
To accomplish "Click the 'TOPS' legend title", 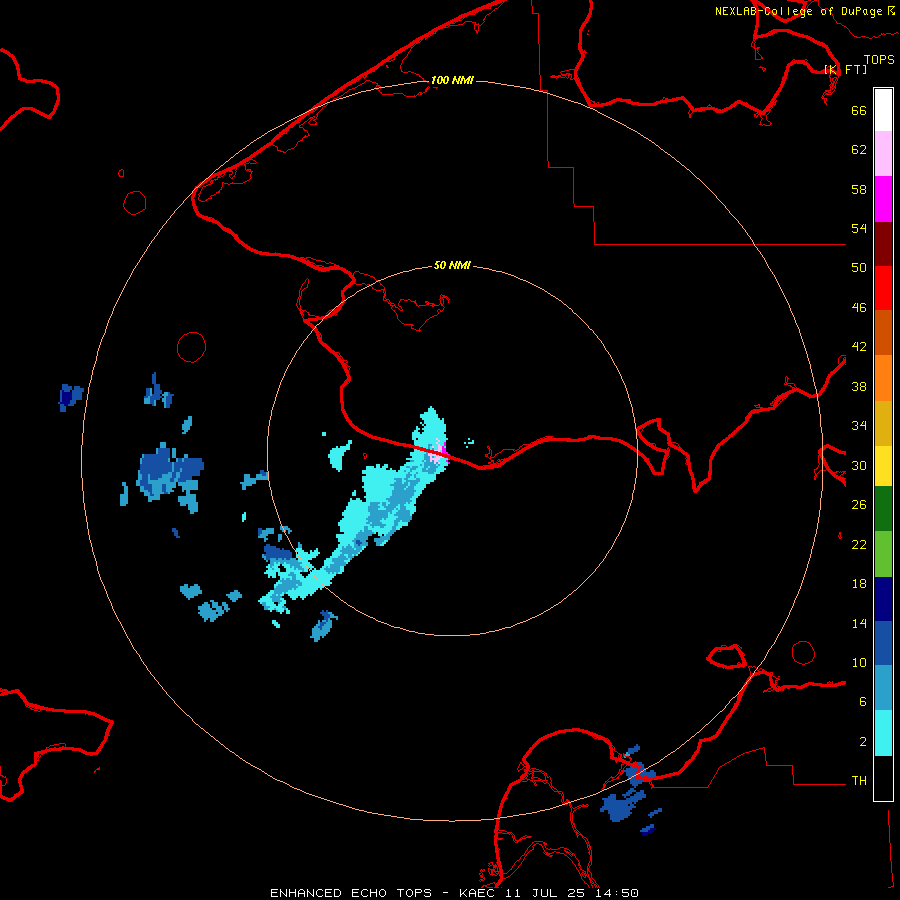I will pos(879,60).
